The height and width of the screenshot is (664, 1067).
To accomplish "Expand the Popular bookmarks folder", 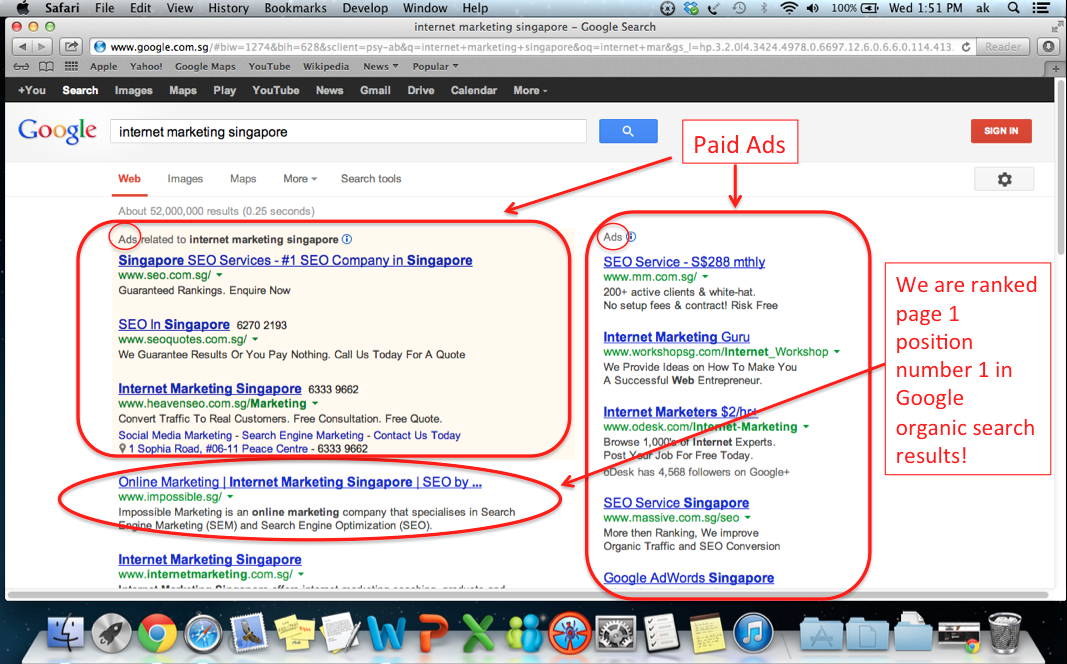I will [435, 67].
